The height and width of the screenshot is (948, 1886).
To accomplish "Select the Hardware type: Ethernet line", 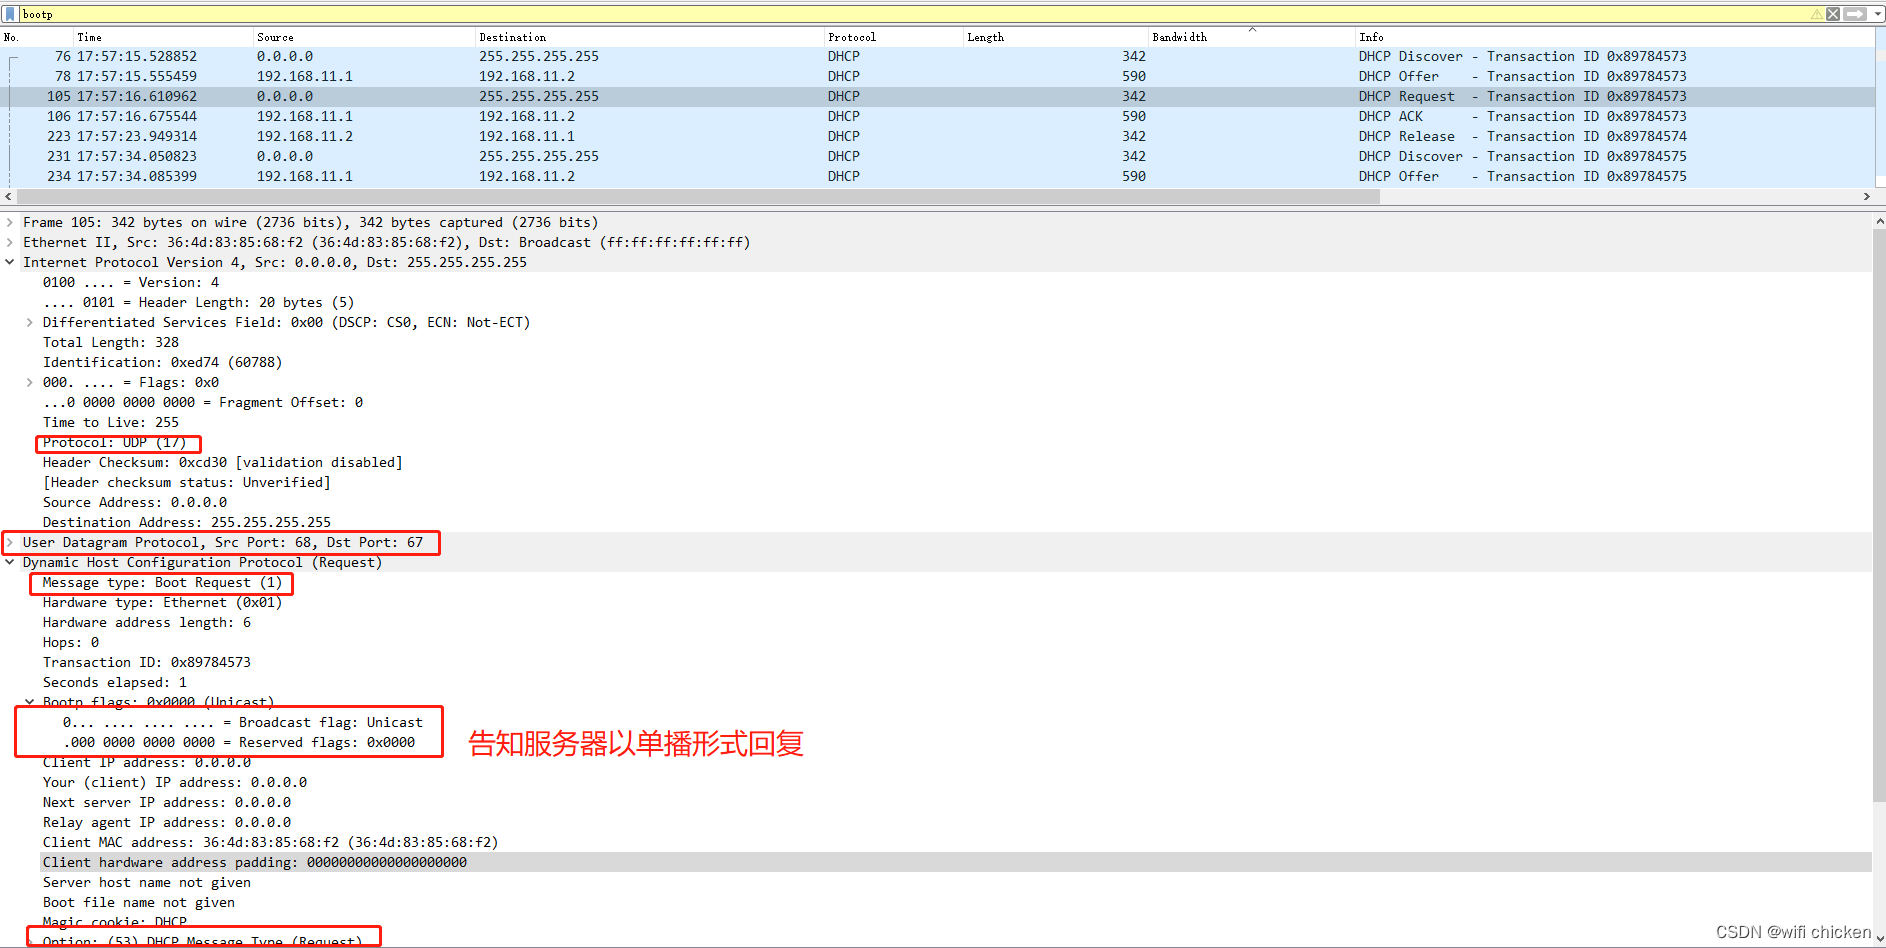I will coord(162,602).
